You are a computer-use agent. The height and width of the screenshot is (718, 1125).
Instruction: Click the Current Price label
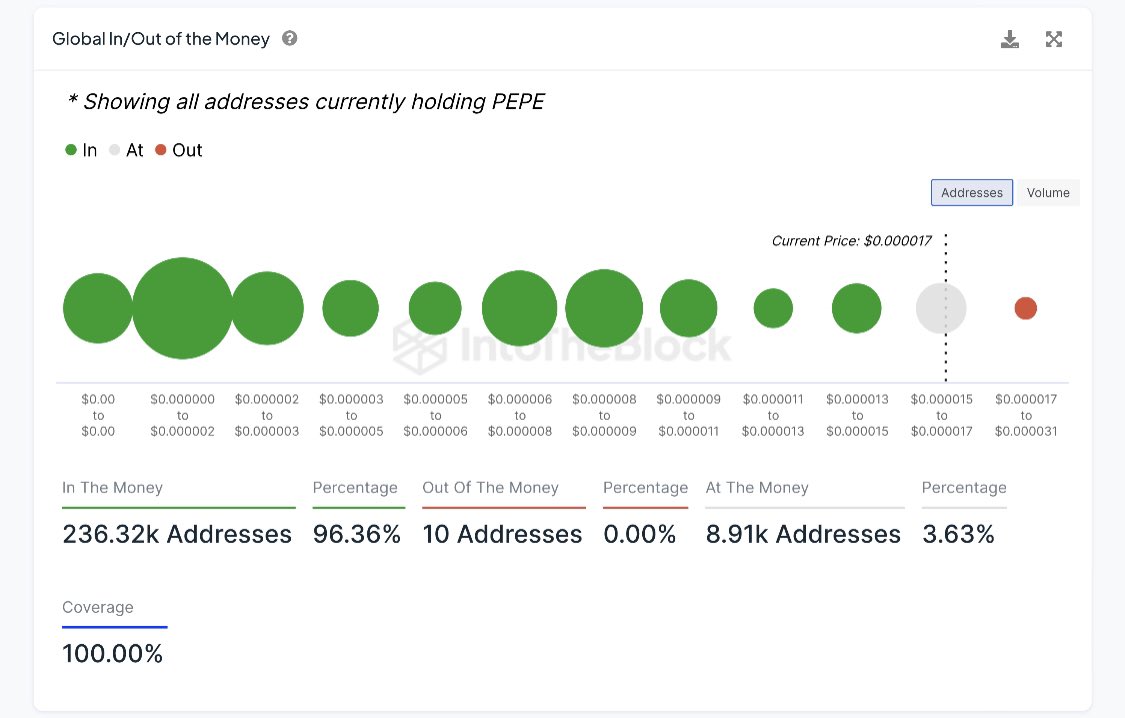pos(853,241)
